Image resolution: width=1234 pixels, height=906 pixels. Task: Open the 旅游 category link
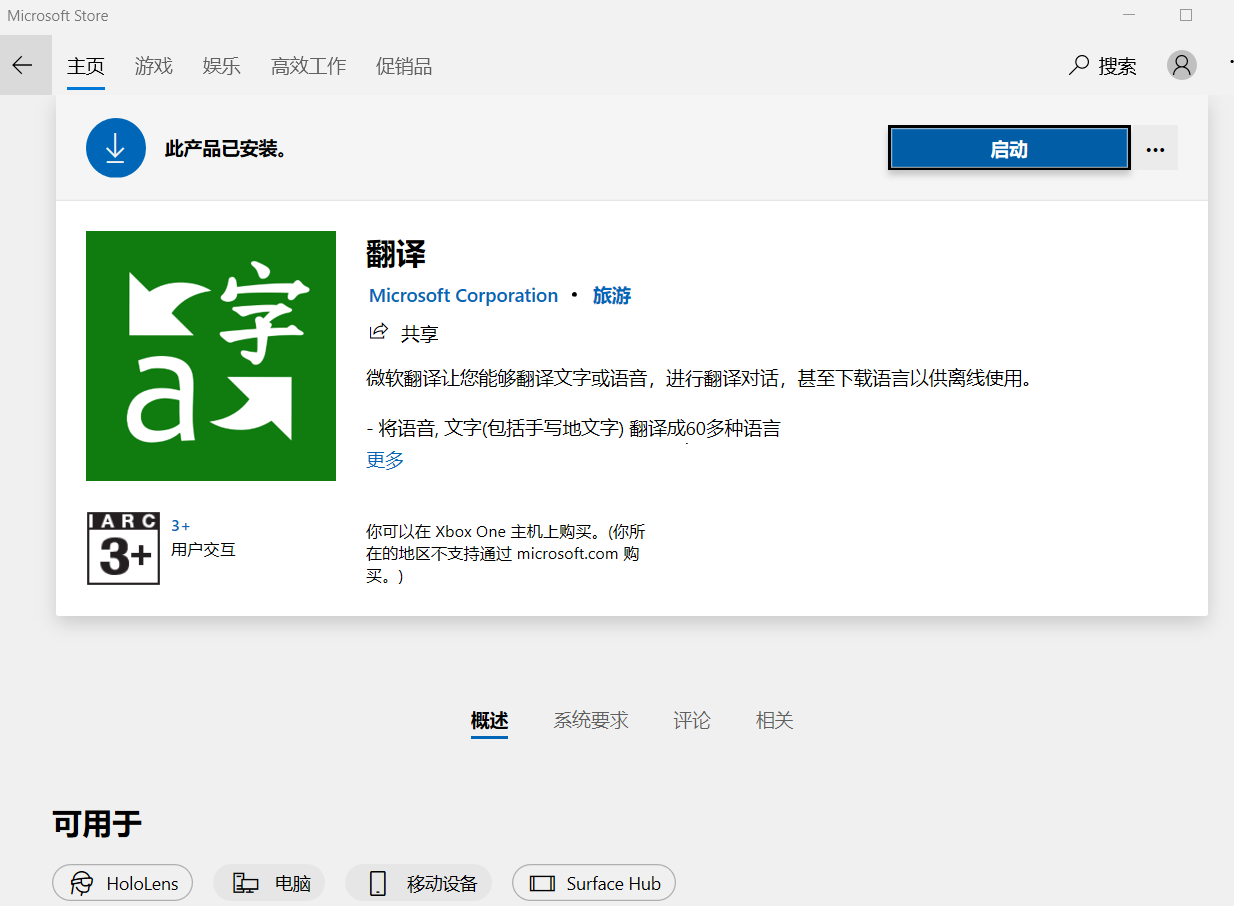pos(612,295)
